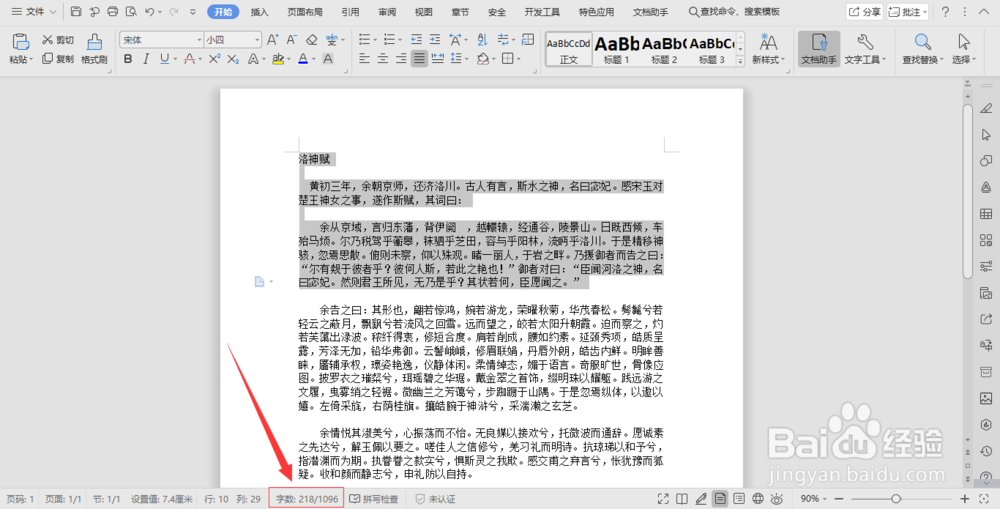Click the pen icon in right sidebar
This screenshot has height=509, width=1000.
coord(986,108)
